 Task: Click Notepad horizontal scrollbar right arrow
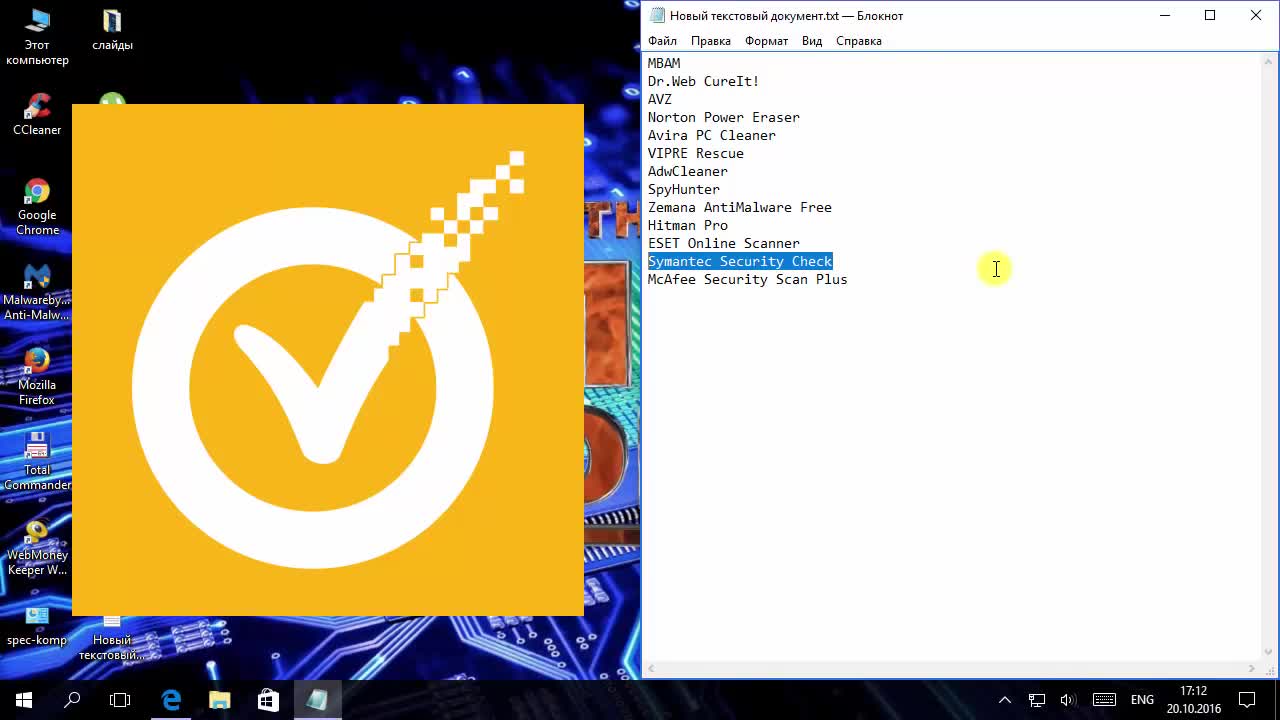point(1252,669)
